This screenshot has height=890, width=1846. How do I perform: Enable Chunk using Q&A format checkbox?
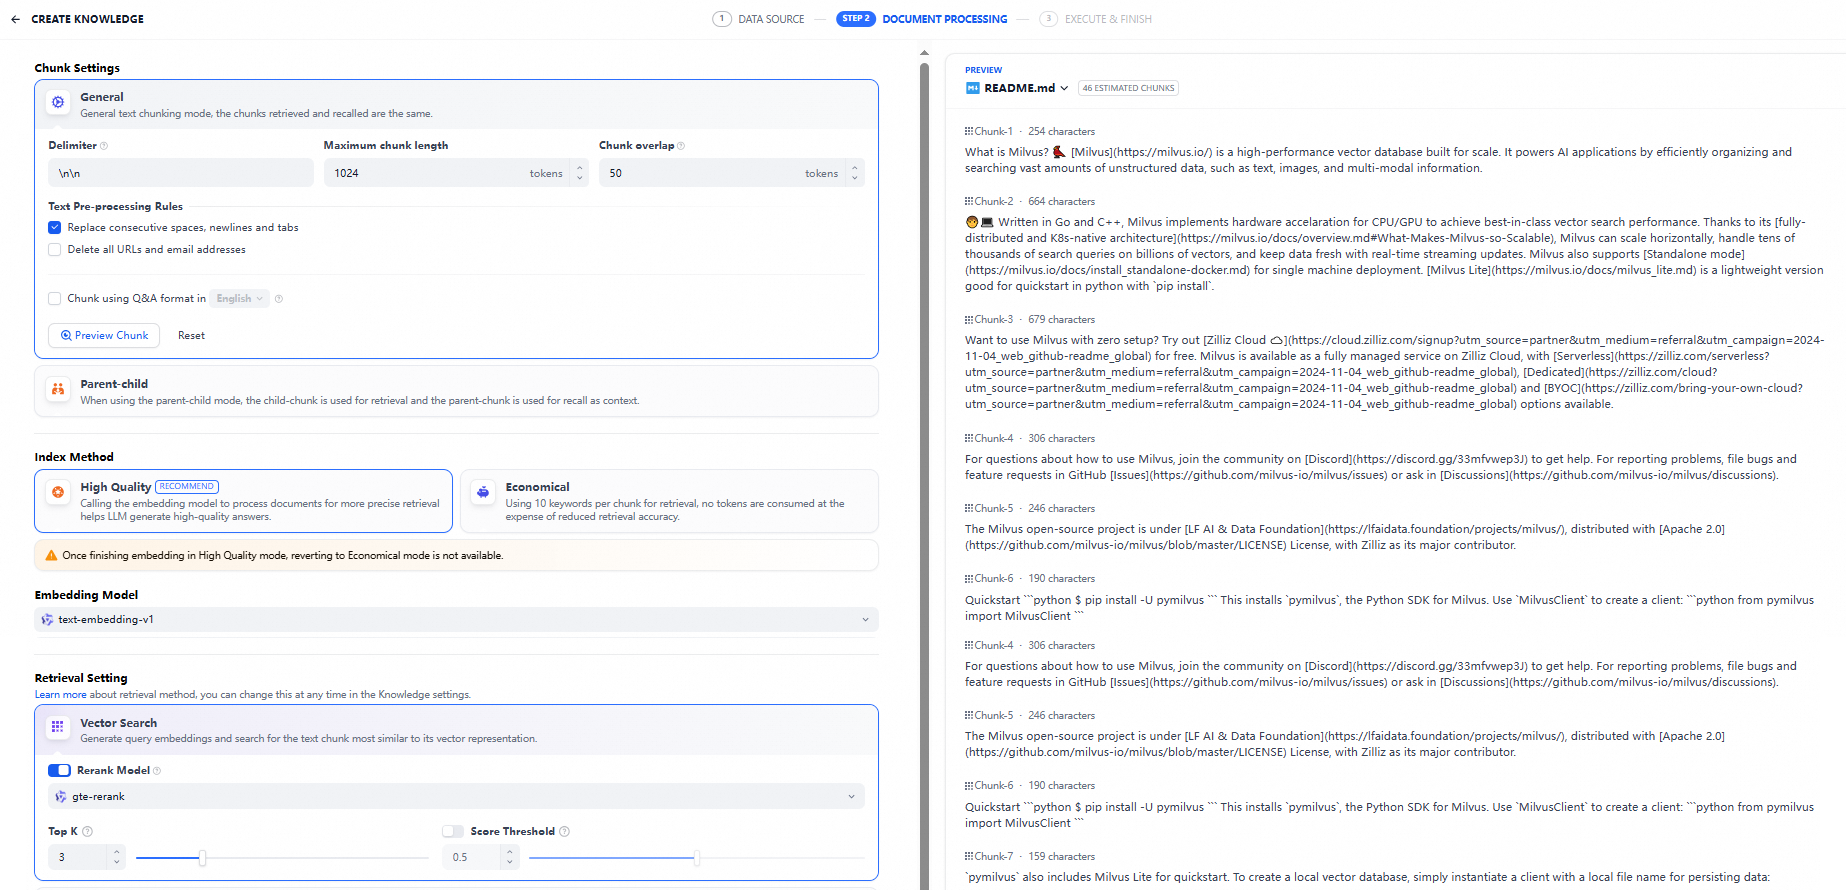pos(55,299)
